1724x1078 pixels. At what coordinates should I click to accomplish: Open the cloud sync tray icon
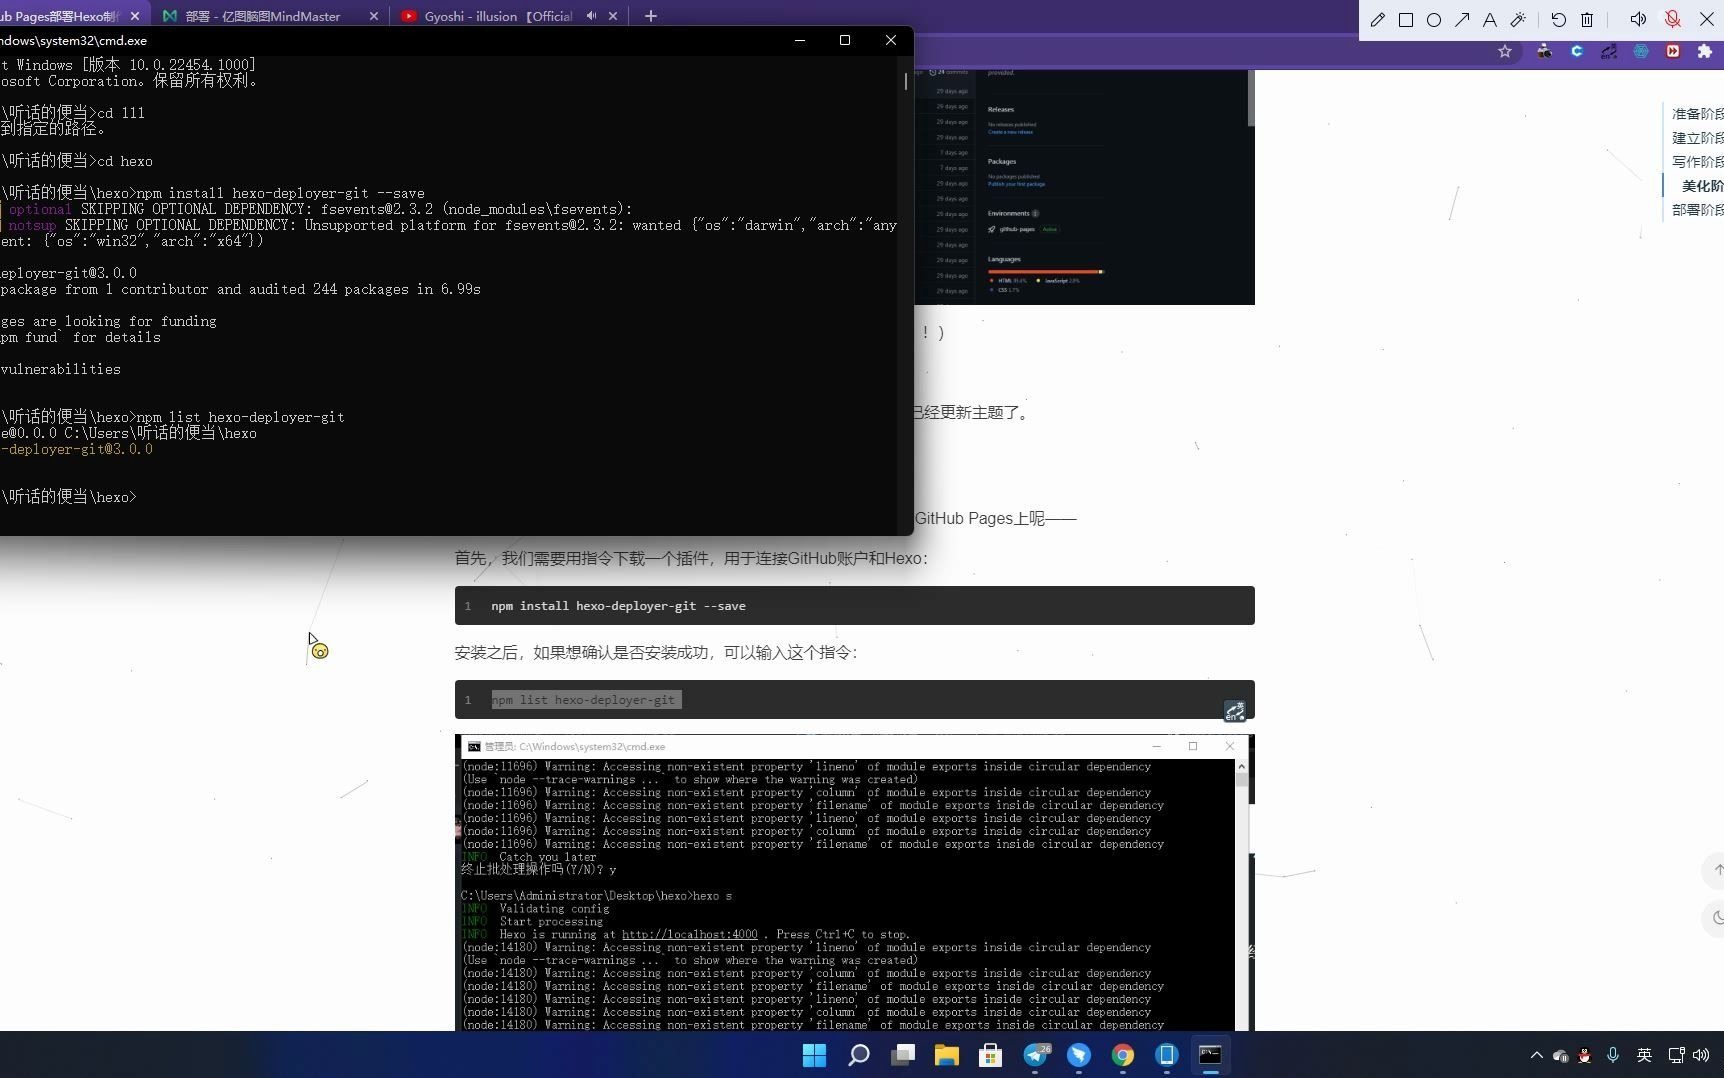pyautogui.click(x=1561, y=1055)
